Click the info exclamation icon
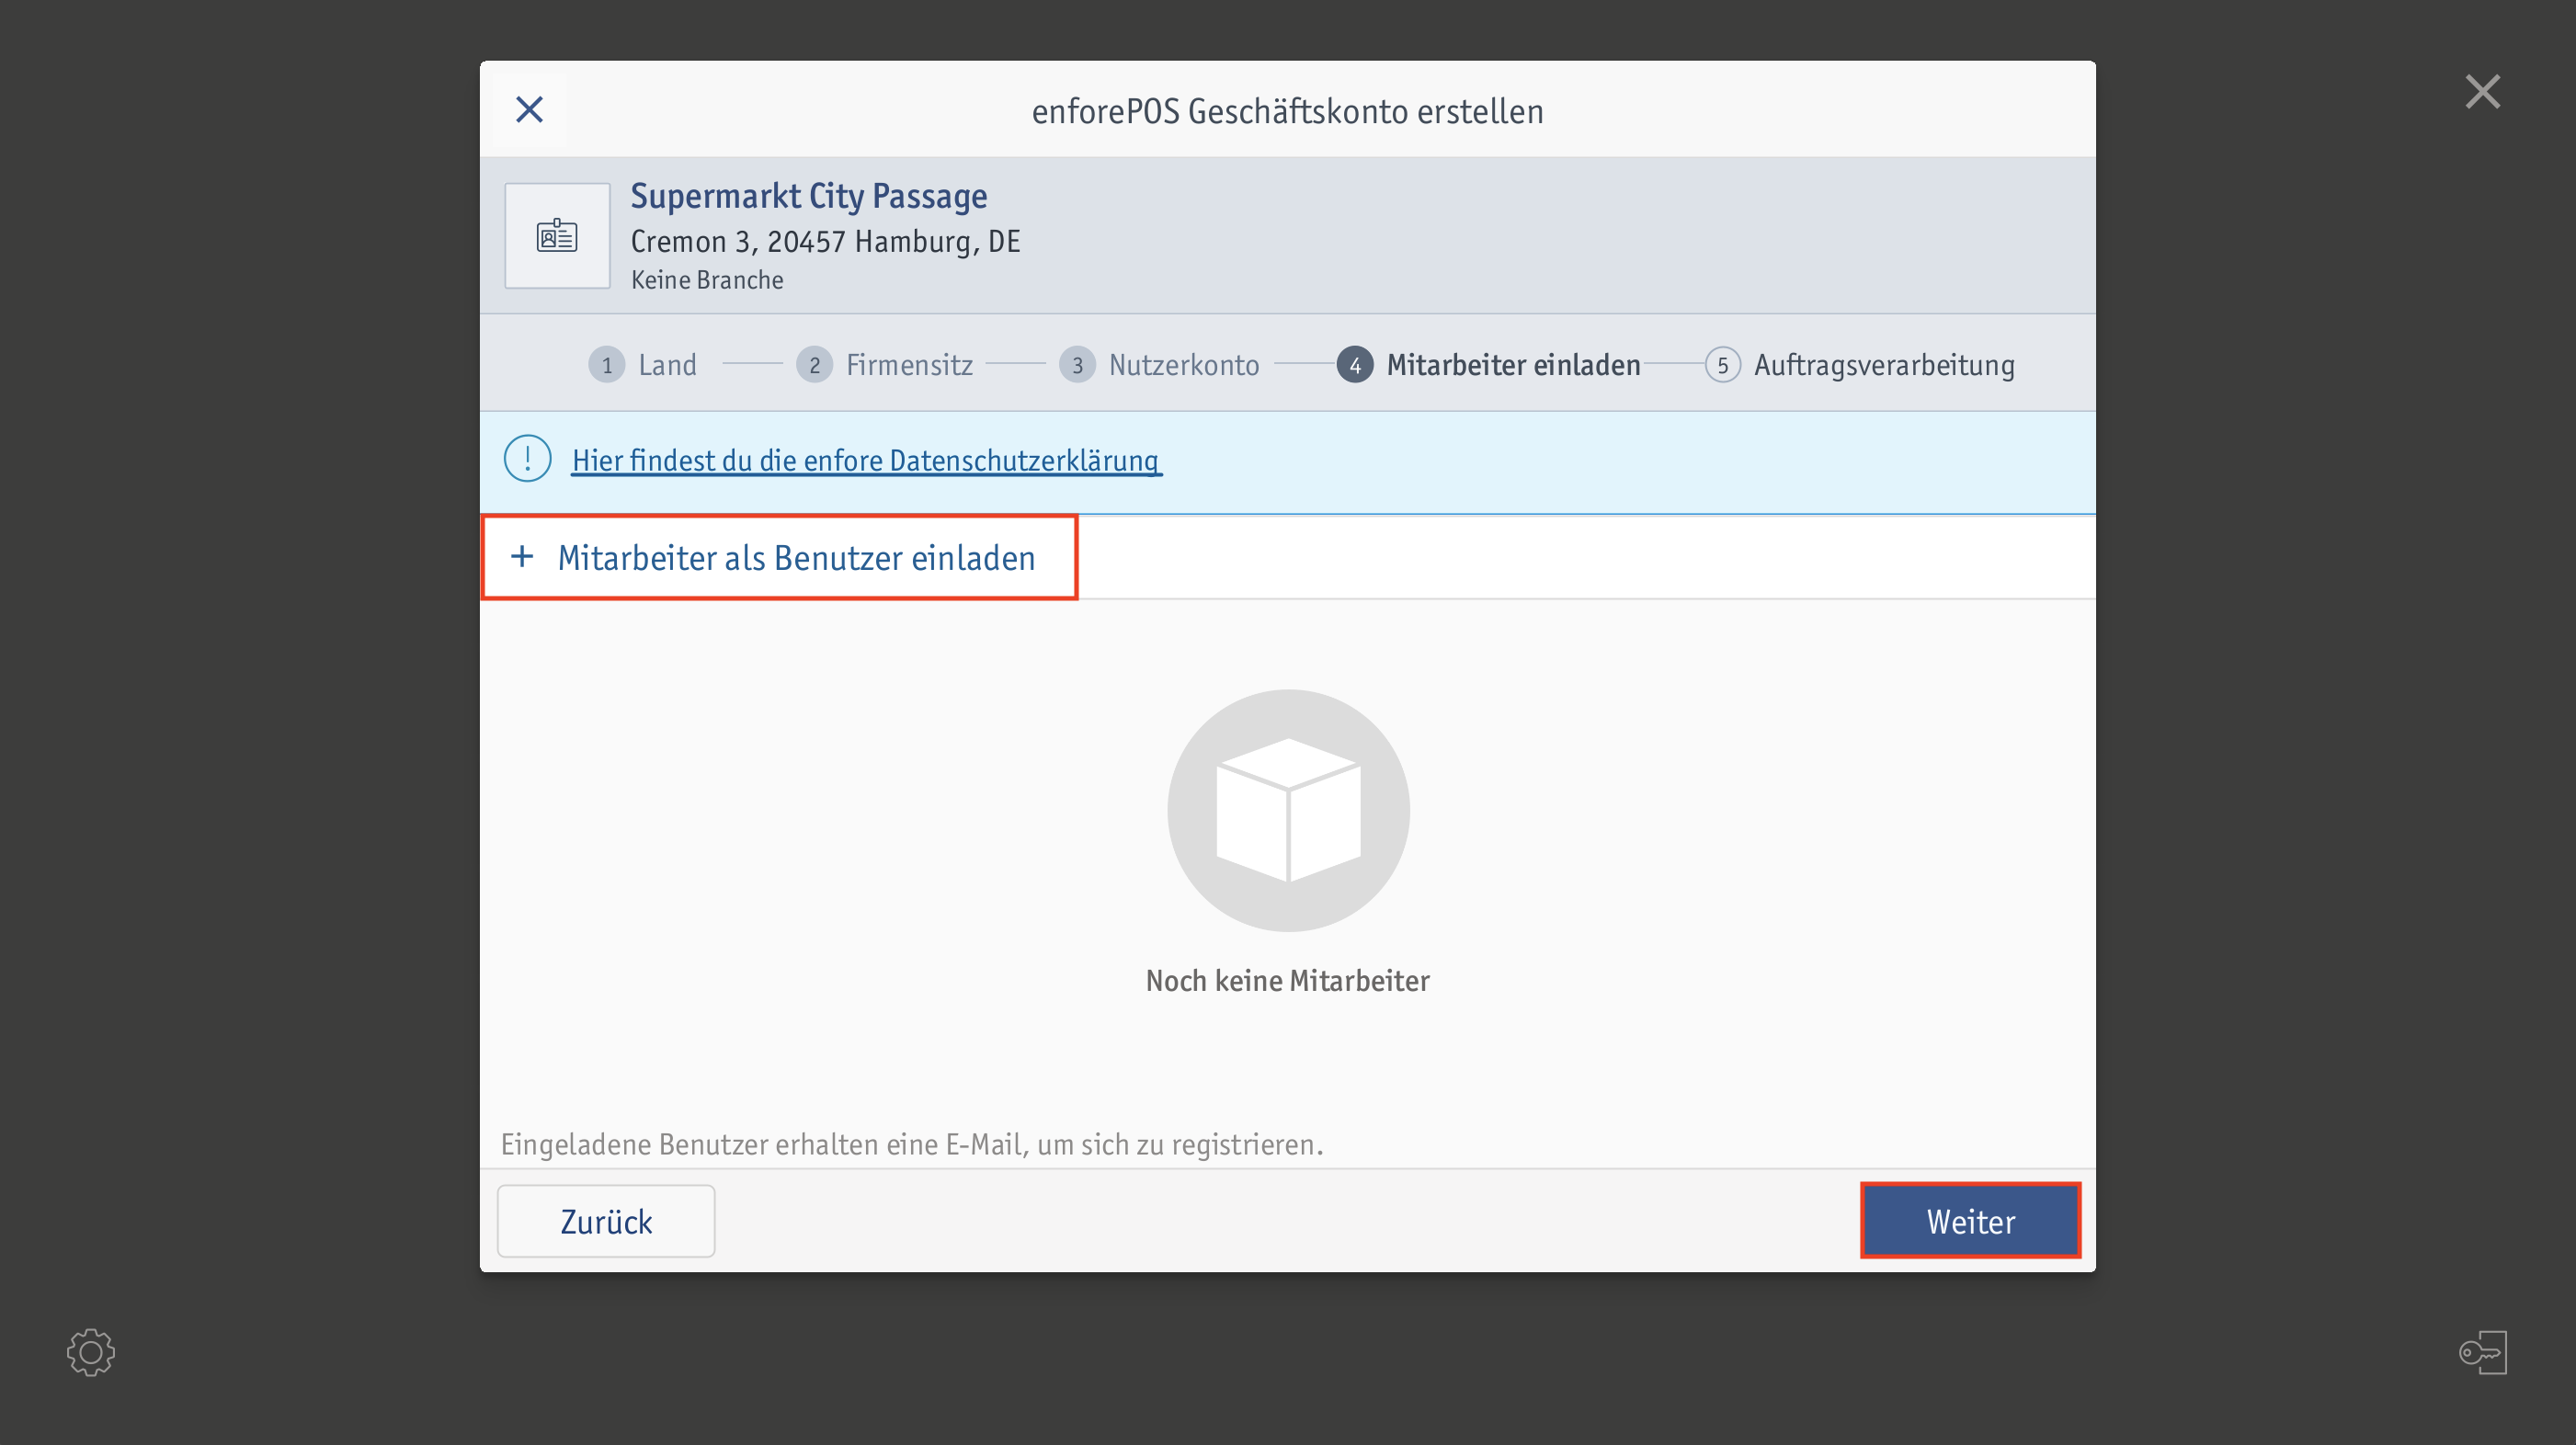Image resolution: width=2576 pixels, height=1445 pixels. pyautogui.click(x=528, y=459)
